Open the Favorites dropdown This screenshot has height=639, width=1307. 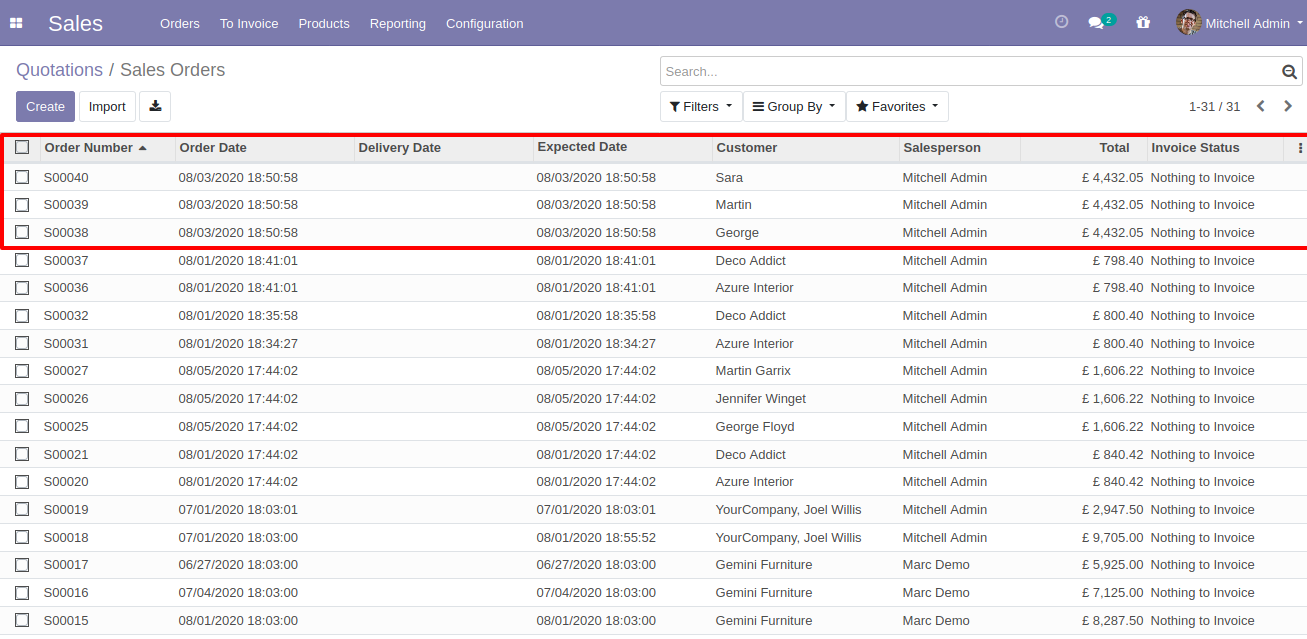click(897, 107)
